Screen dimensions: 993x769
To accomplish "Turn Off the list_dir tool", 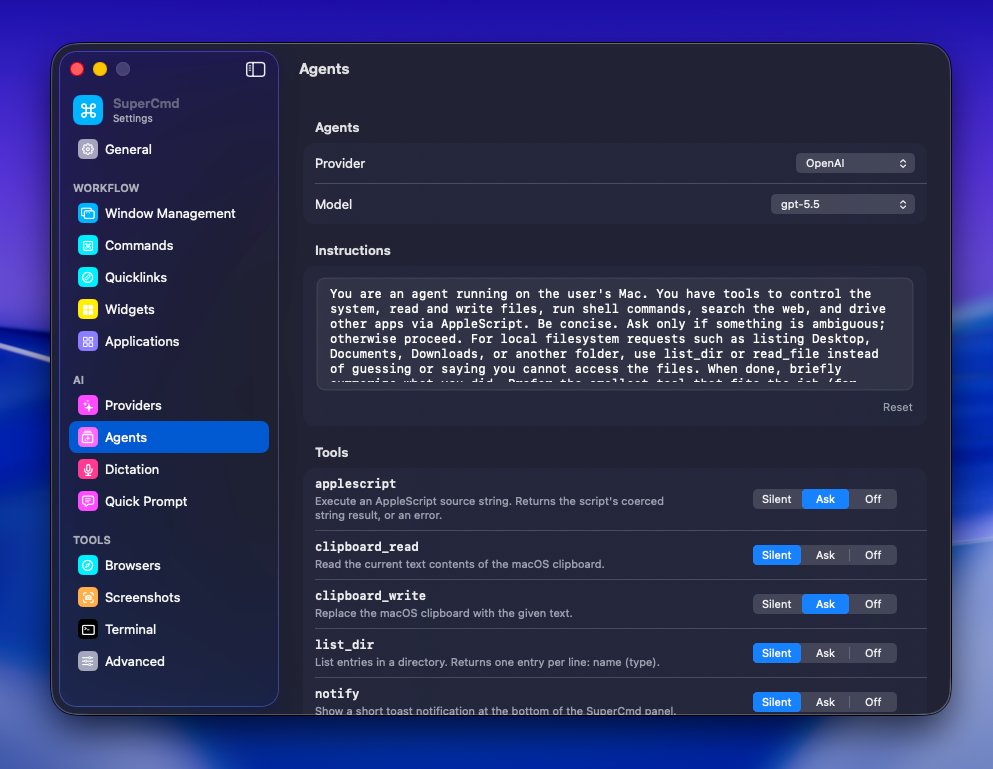I will tap(873, 653).
